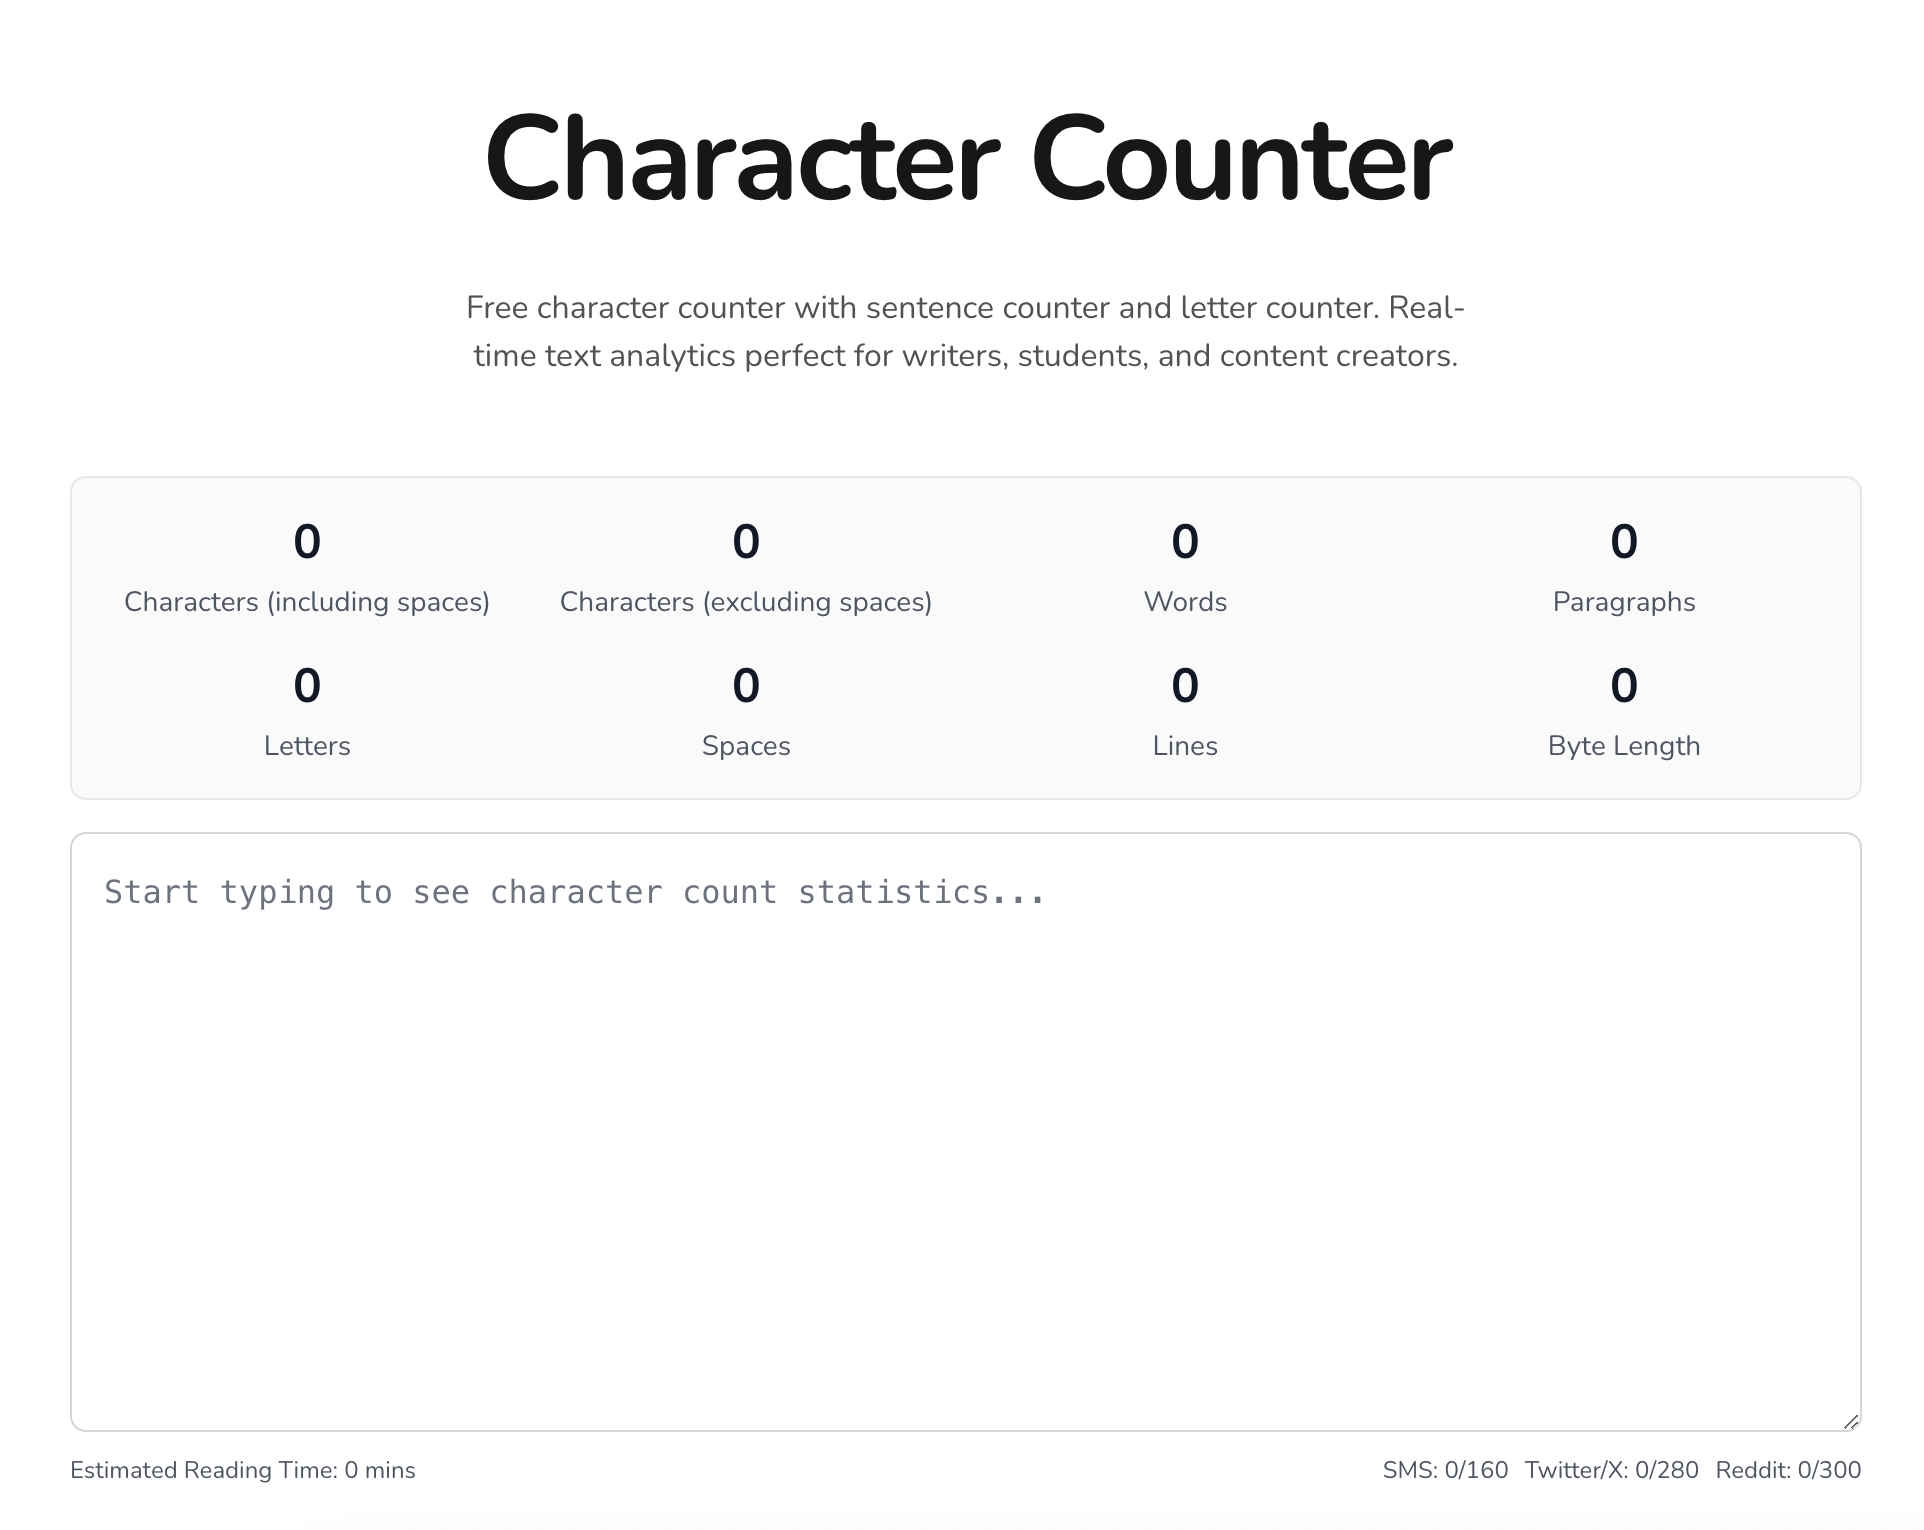Click the Reddit 0/300 counter

1787,1470
